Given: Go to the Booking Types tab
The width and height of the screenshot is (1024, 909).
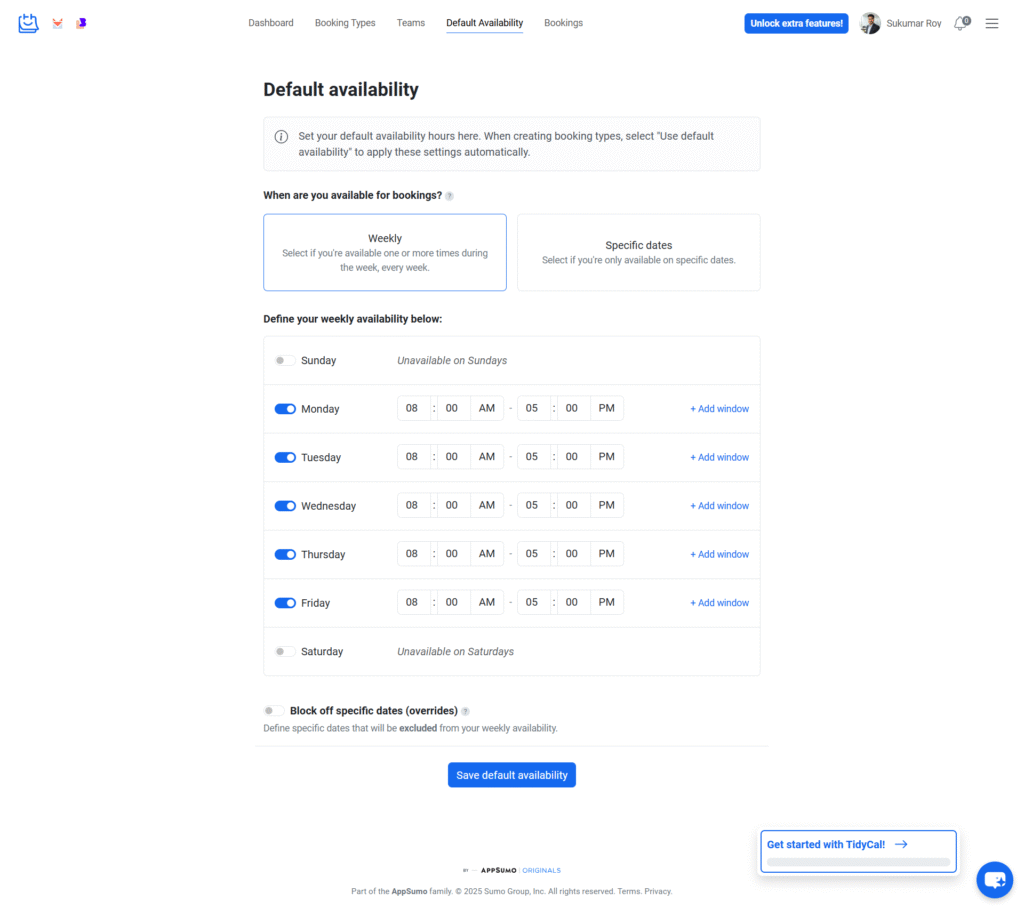Looking at the screenshot, I should tap(345, 23).
